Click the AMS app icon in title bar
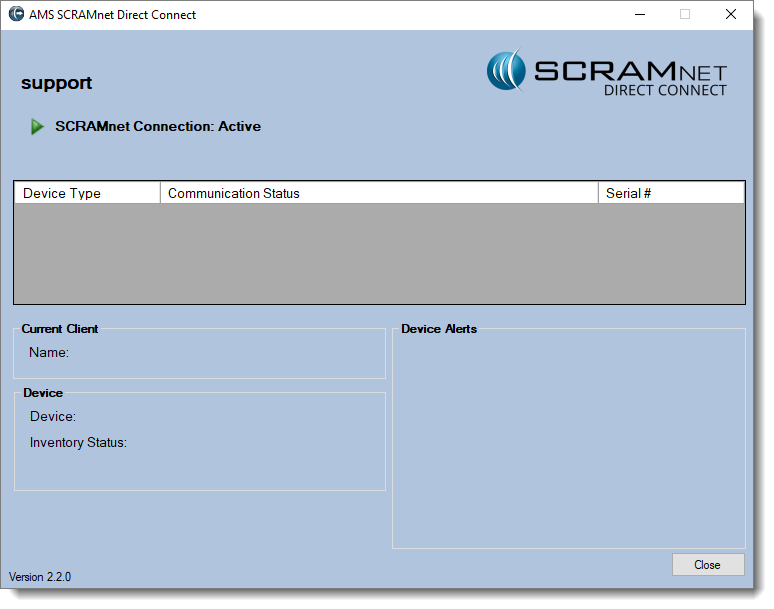The width and height of the screenshot is (774, 609). coord(16,15)
